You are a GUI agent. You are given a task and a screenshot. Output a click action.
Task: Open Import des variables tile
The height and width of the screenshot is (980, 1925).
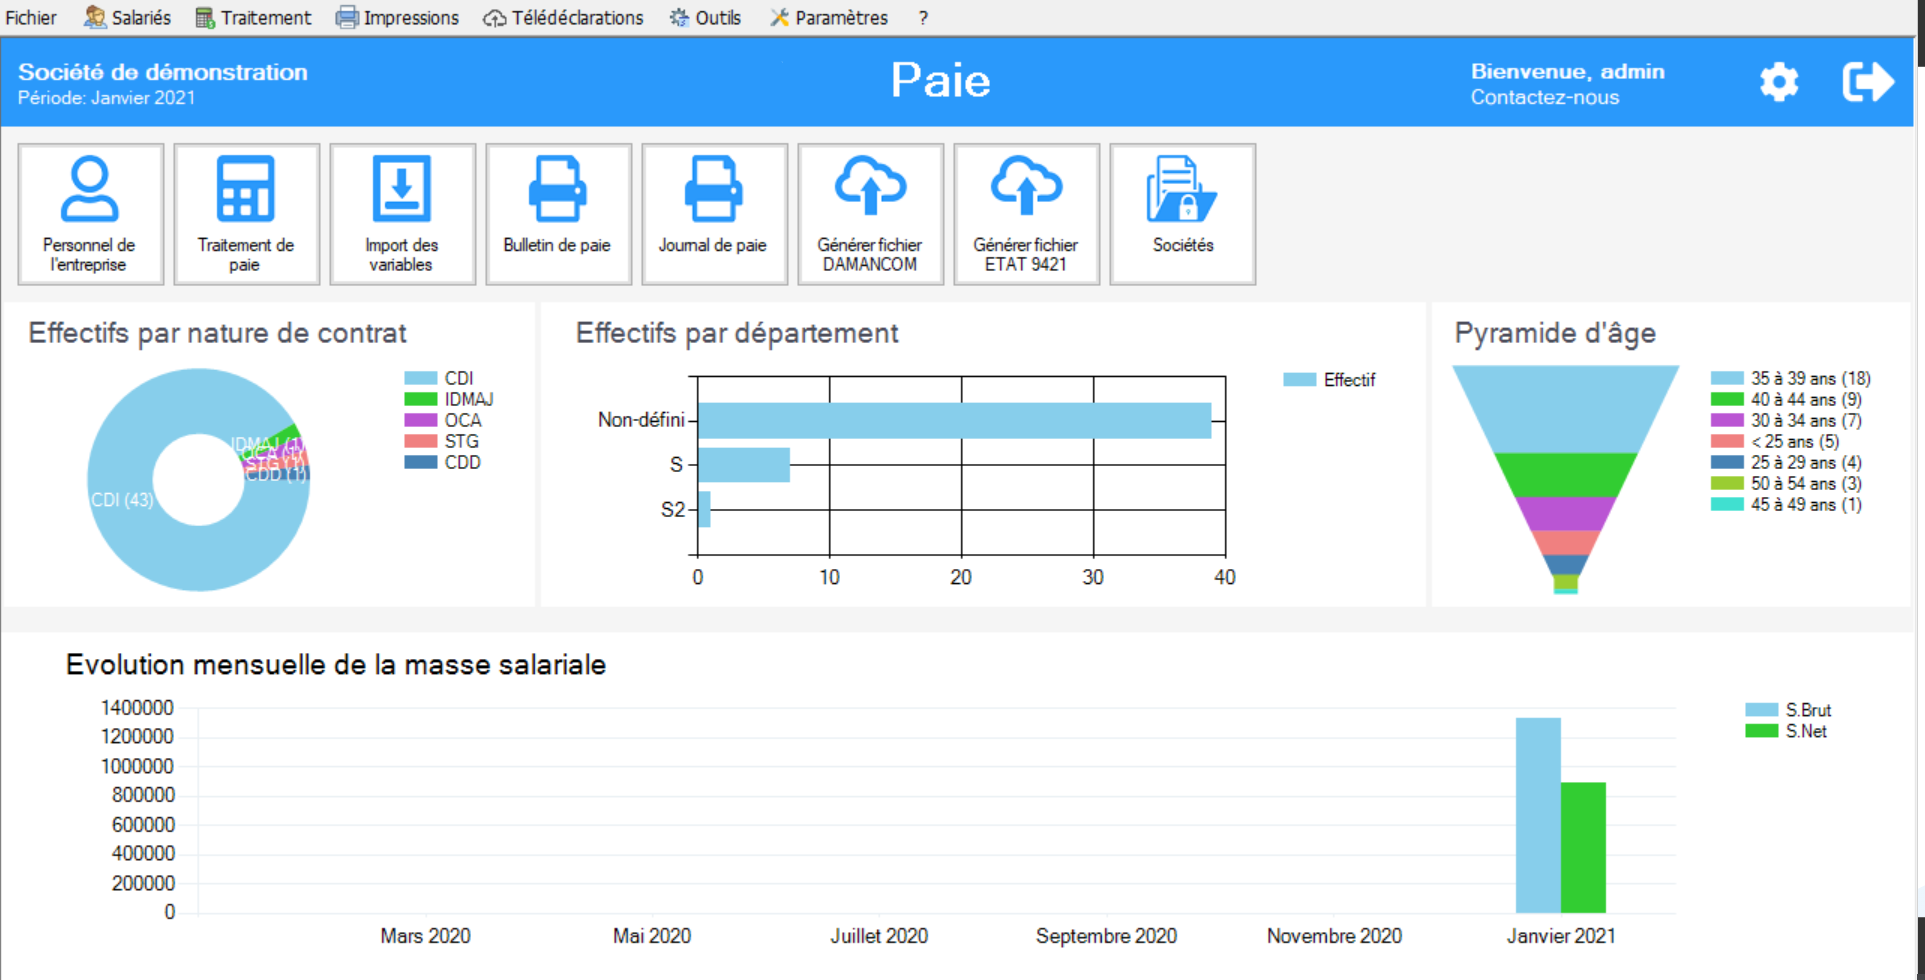(402, 214)
